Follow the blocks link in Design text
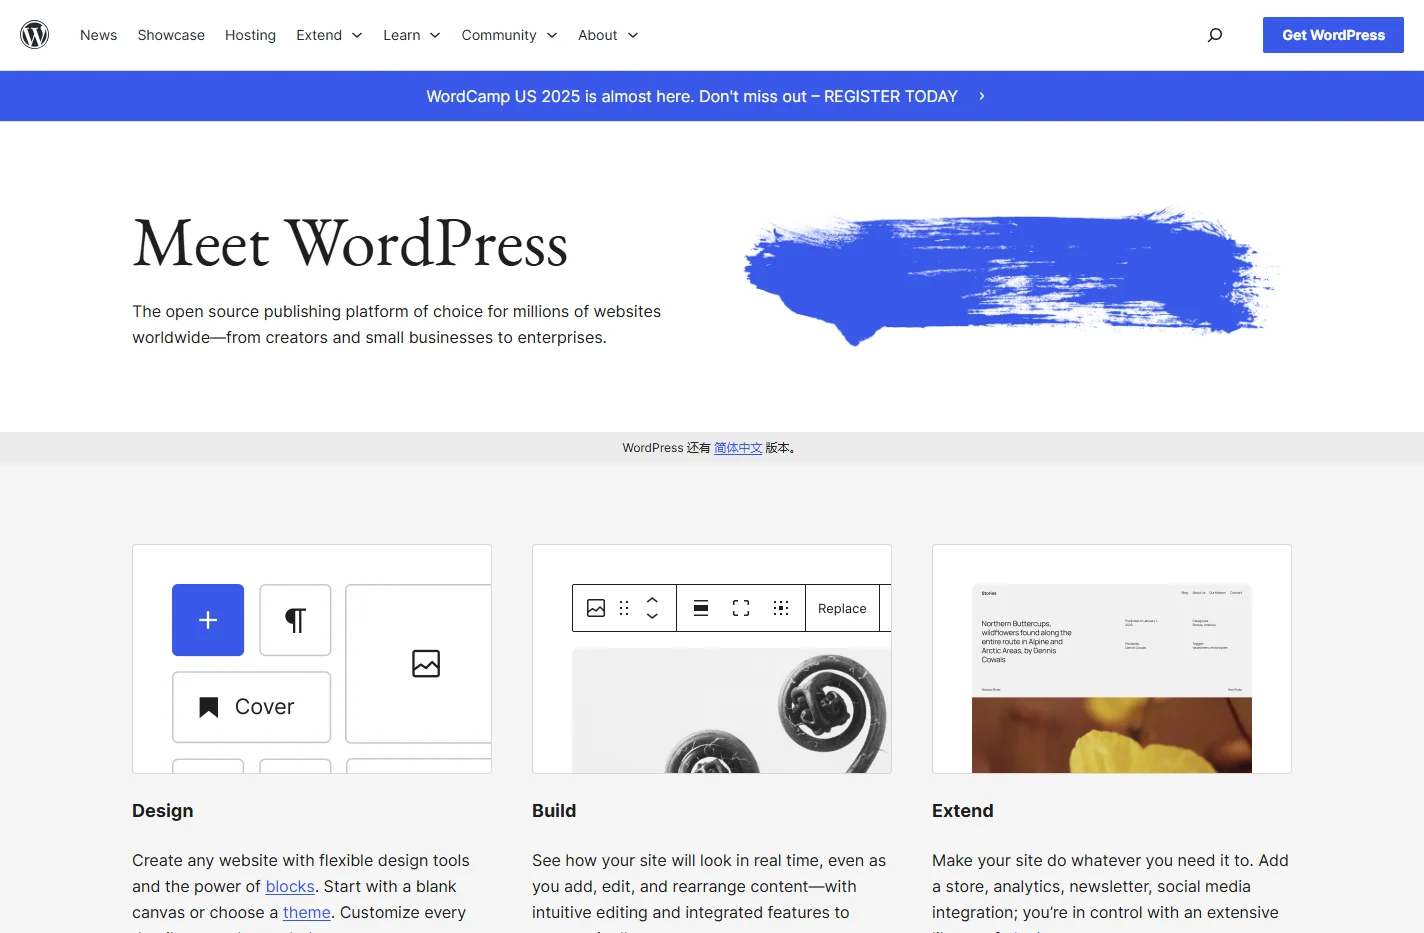 [290, 886]
